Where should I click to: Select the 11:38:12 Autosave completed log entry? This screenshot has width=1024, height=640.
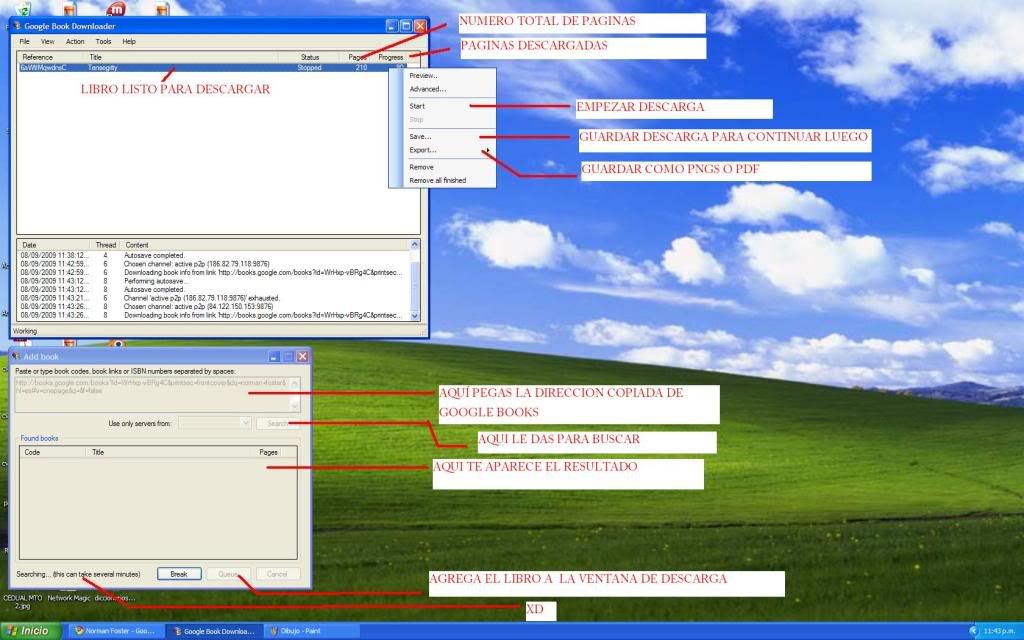tap(214, 255)
